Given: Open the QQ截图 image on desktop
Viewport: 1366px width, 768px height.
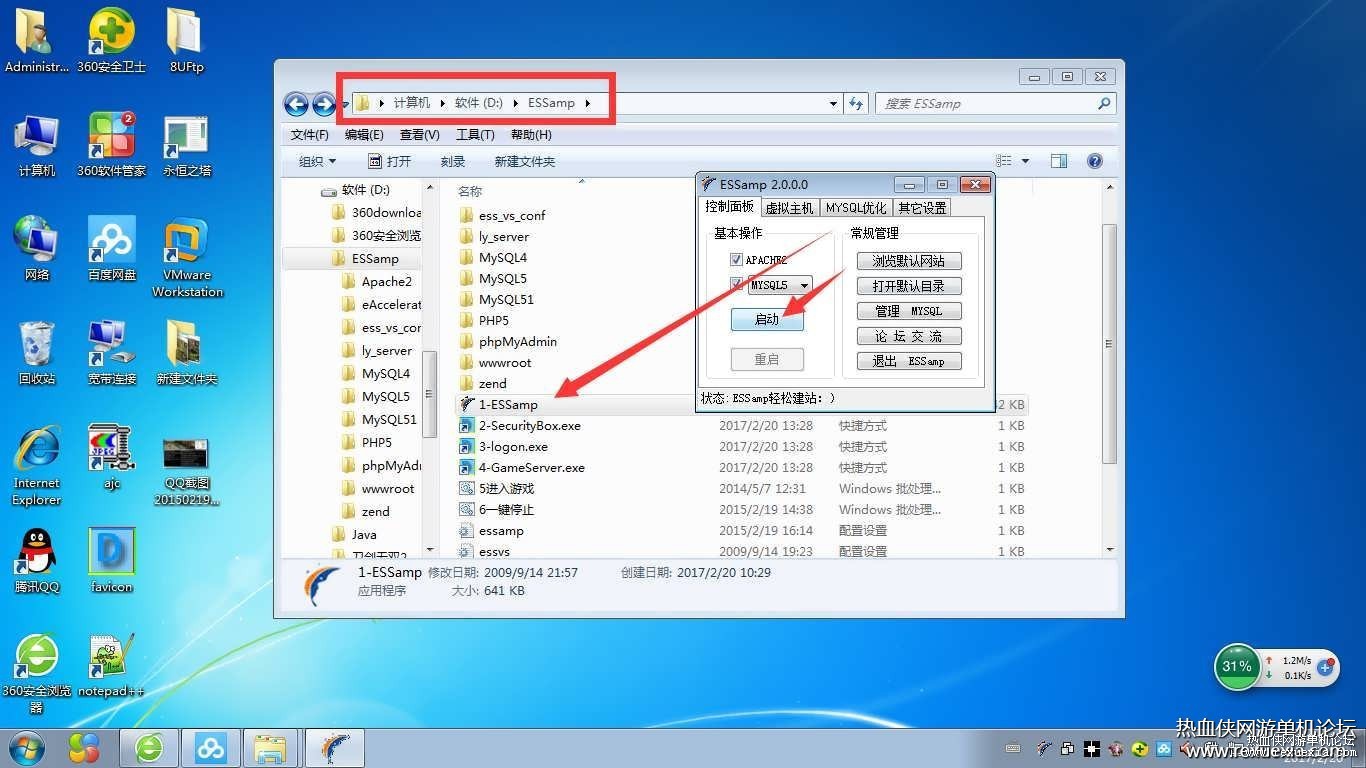Looking at the screenshot, I should [187, 472].
